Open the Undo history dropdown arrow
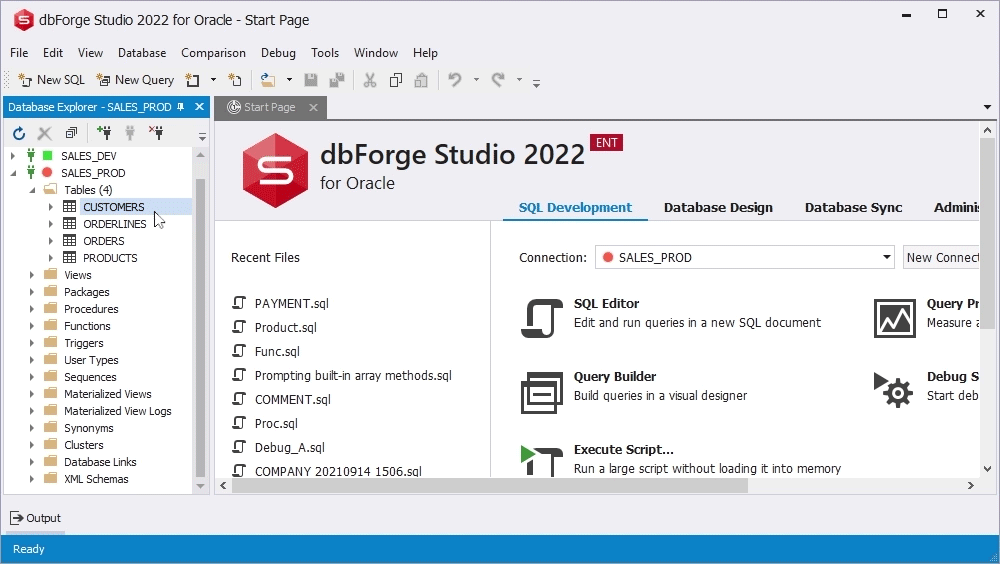This screenshot has width=1000, height=564. point(476,80)
